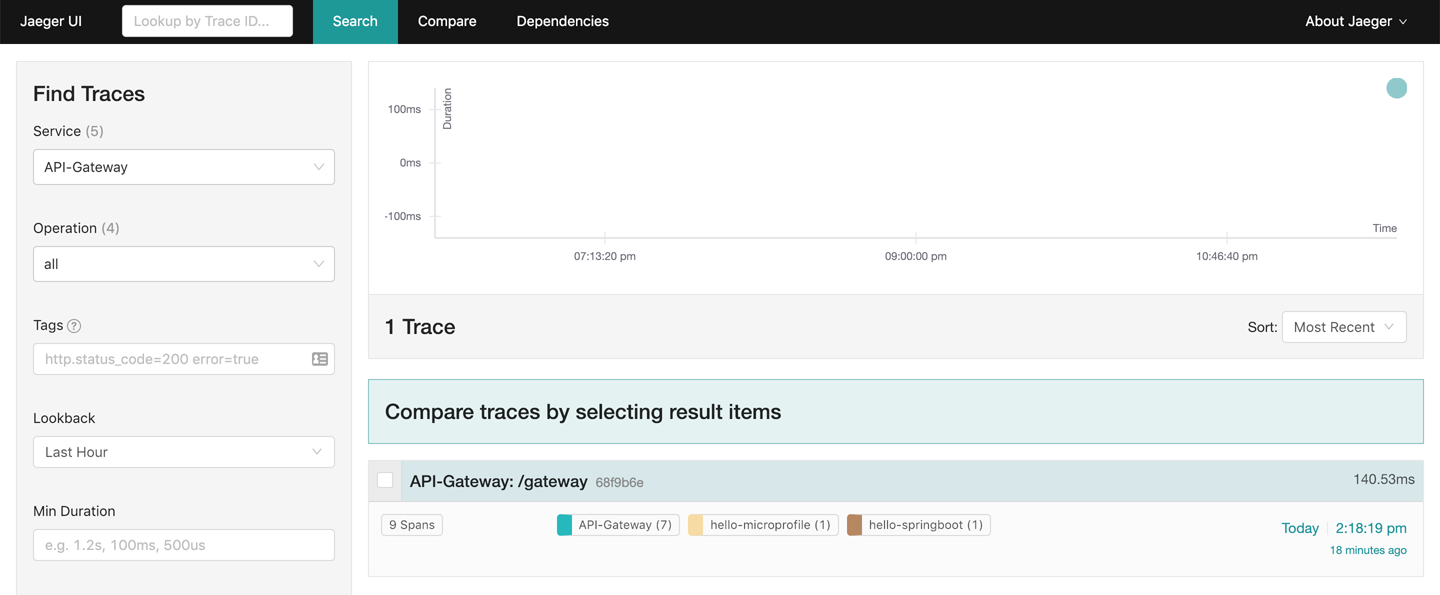This screenshot has height=595, width=1440.
Task: Click into the Min Duration input field
Action: 184,545
